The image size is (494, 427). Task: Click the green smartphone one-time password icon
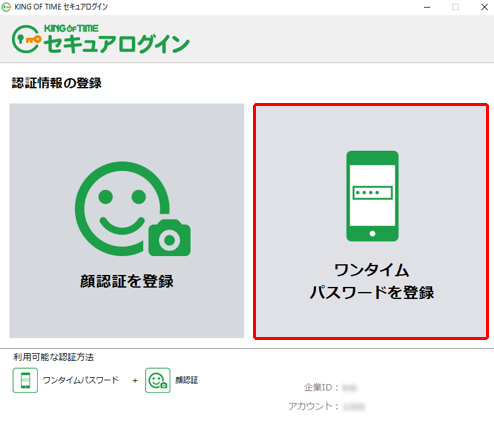pos(372,196)
